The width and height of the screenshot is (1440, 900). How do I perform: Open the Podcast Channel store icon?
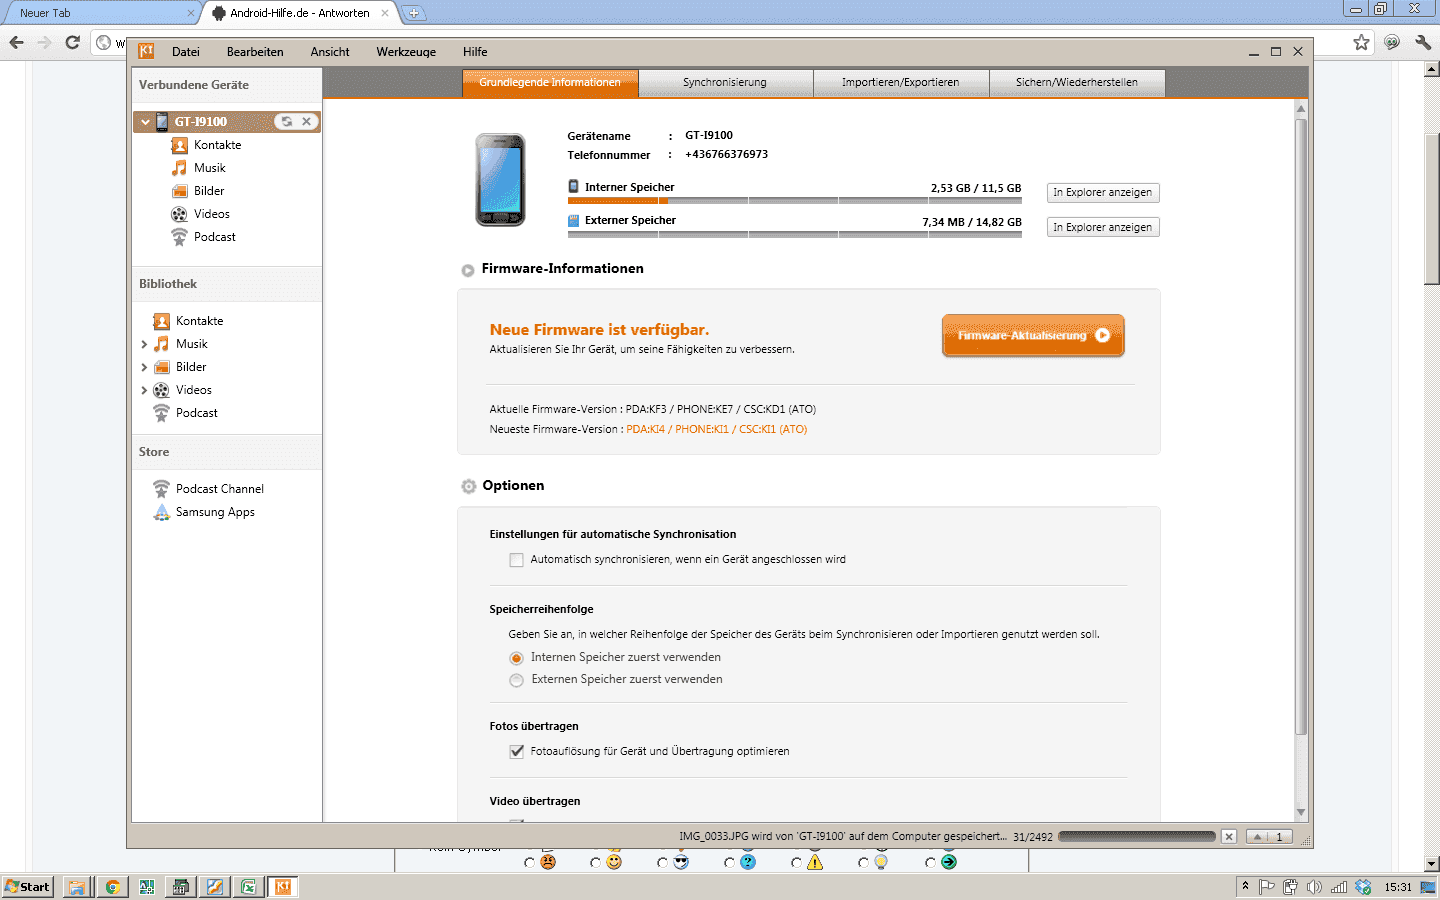tap(161, 489)
